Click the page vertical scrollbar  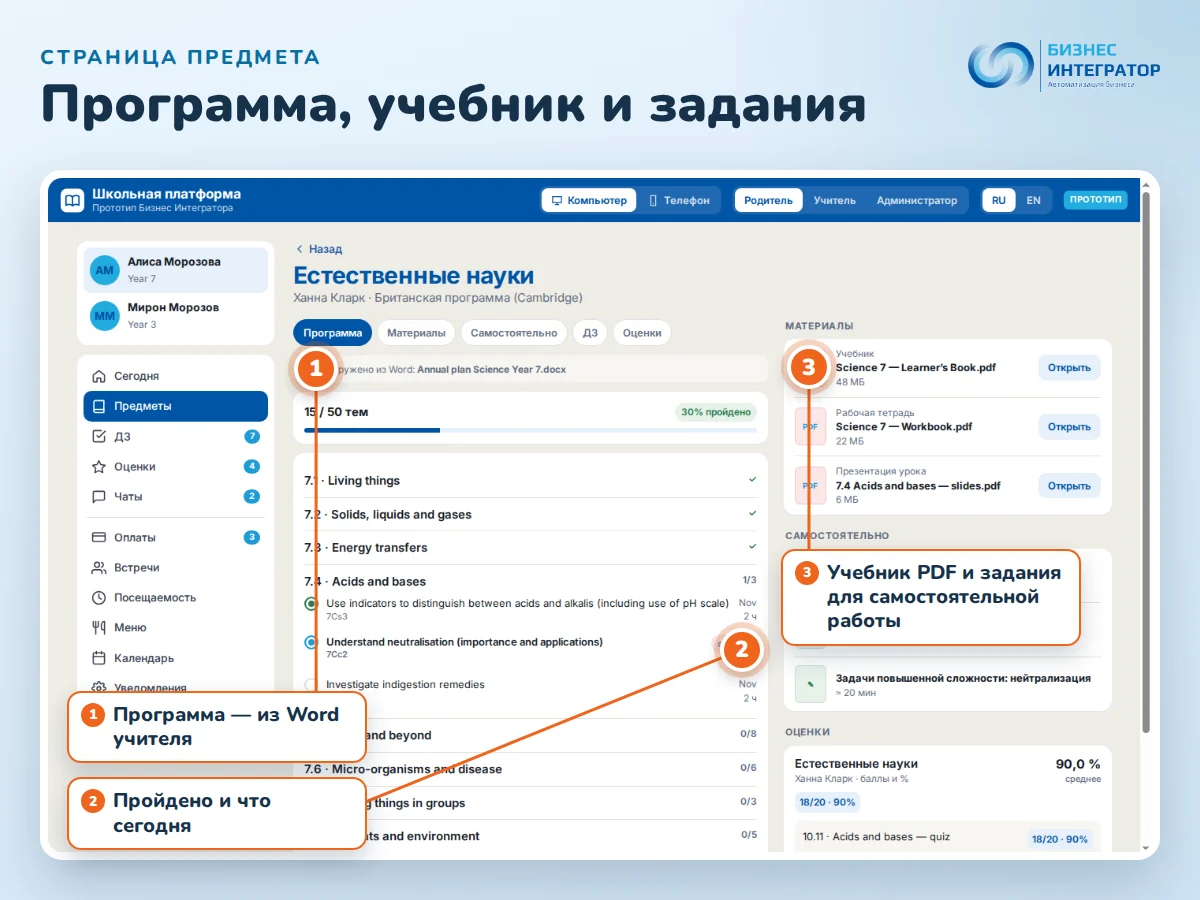1146,460
